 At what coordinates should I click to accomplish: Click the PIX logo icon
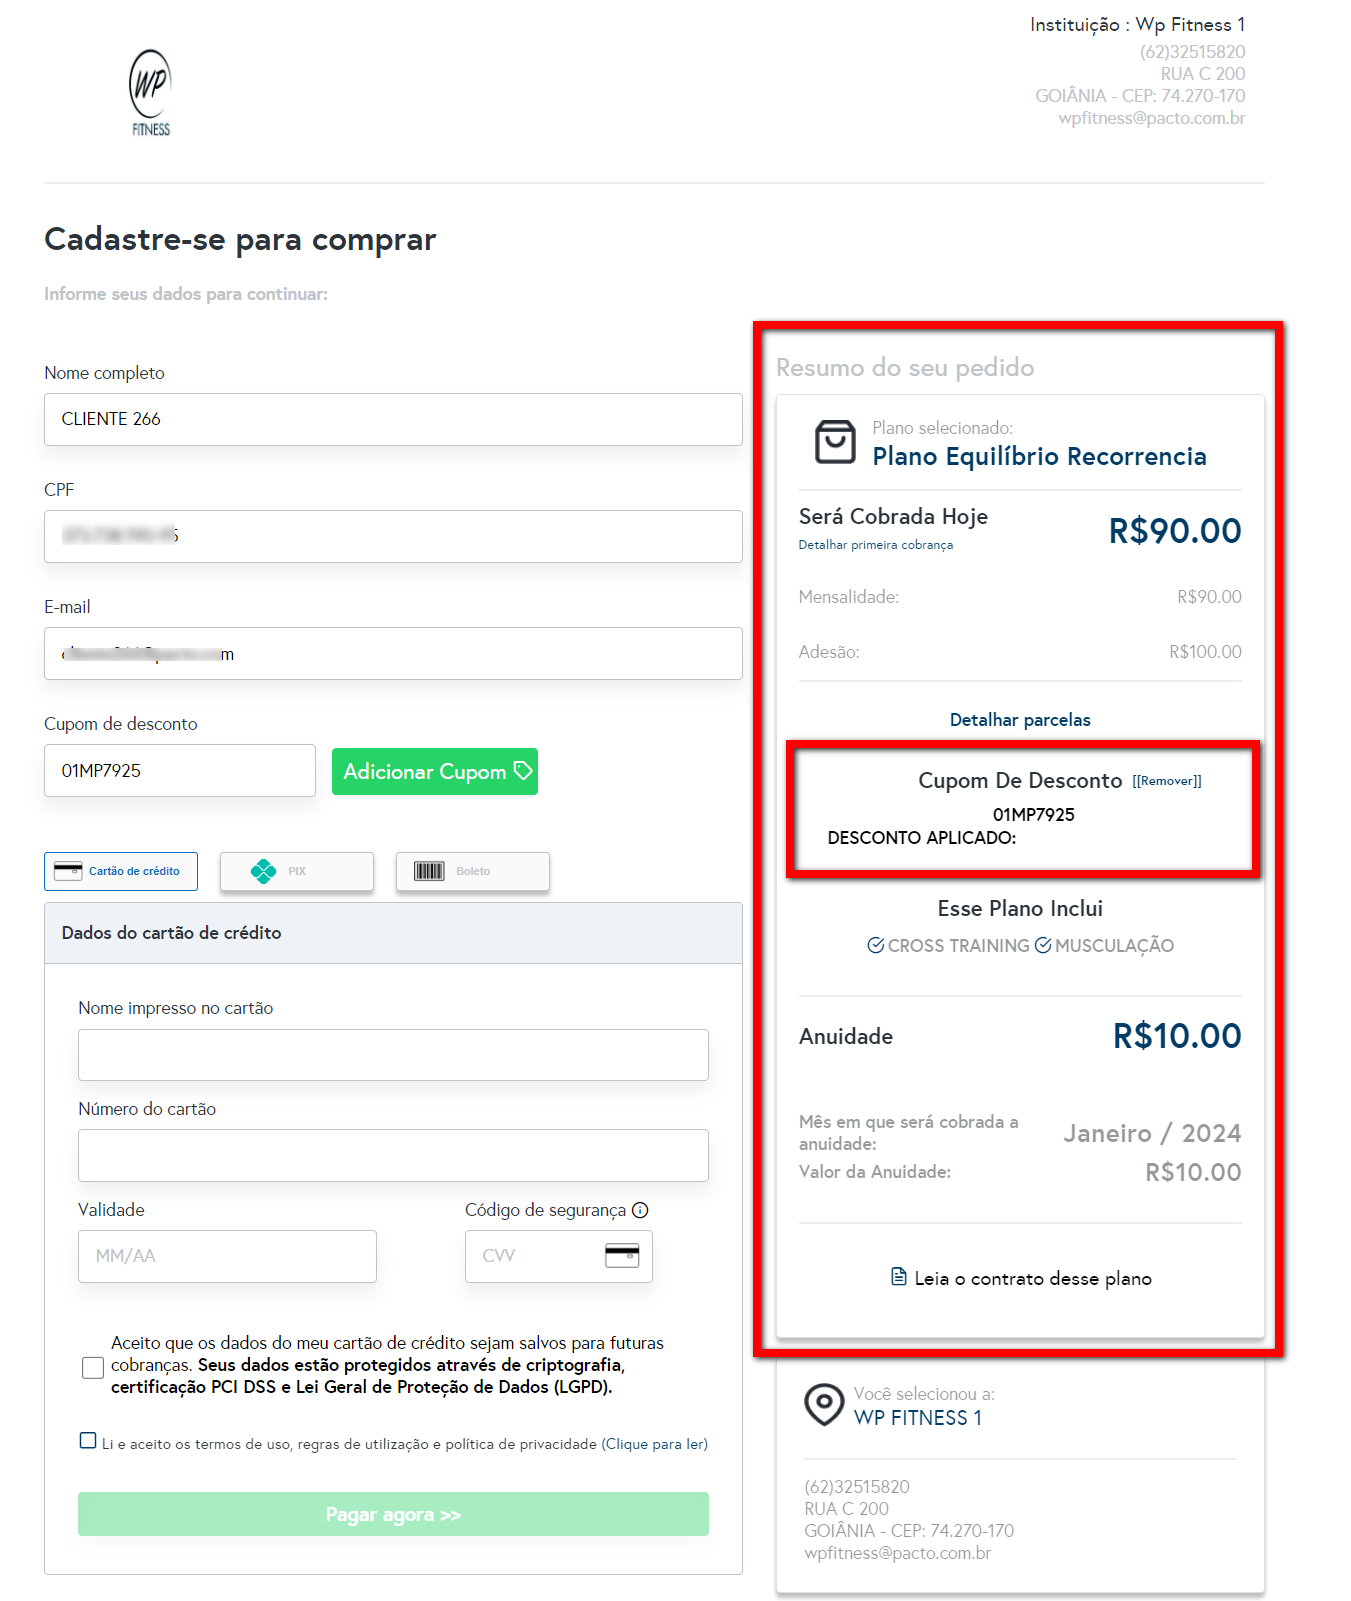pos(263,871)
